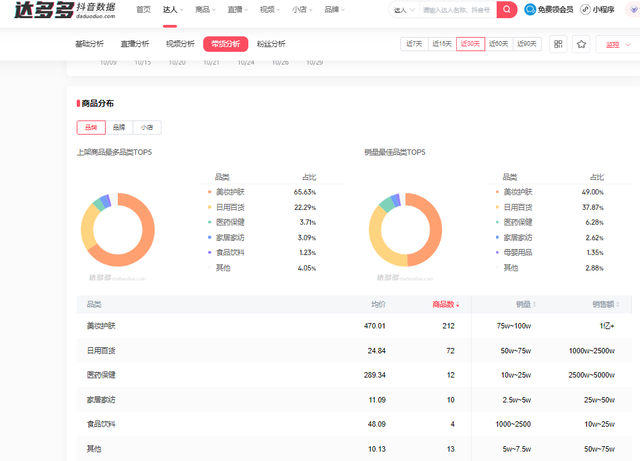Select the 近7天 time range
This screenshot has width=640, height=461.
pyautogui.click(x=413, y=44)
